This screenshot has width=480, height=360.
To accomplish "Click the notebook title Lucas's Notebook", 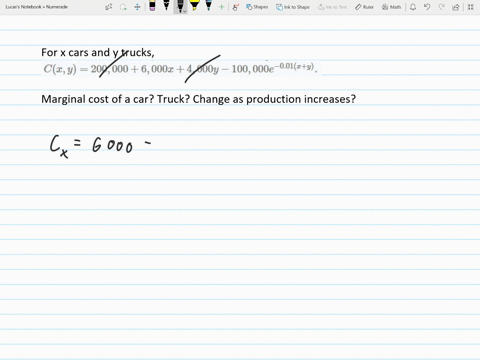I will point(36,7).
